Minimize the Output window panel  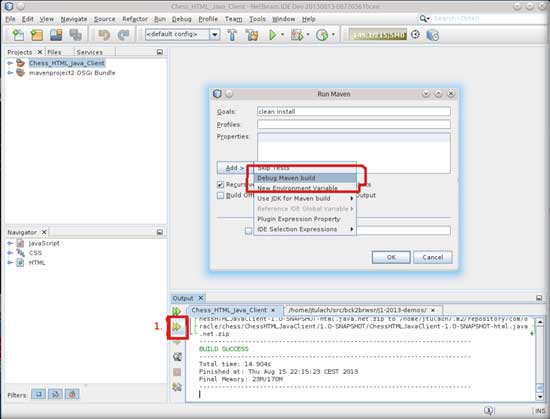539,298
